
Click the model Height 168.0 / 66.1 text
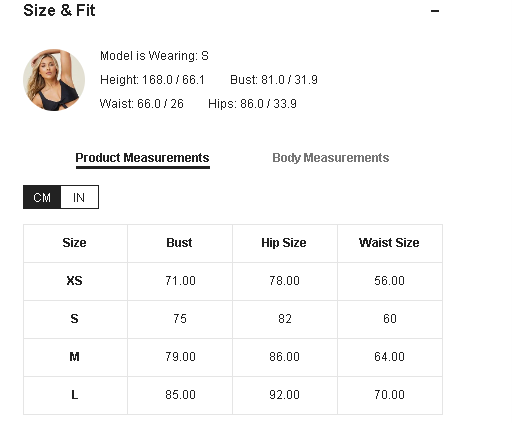tap(152, 80)
